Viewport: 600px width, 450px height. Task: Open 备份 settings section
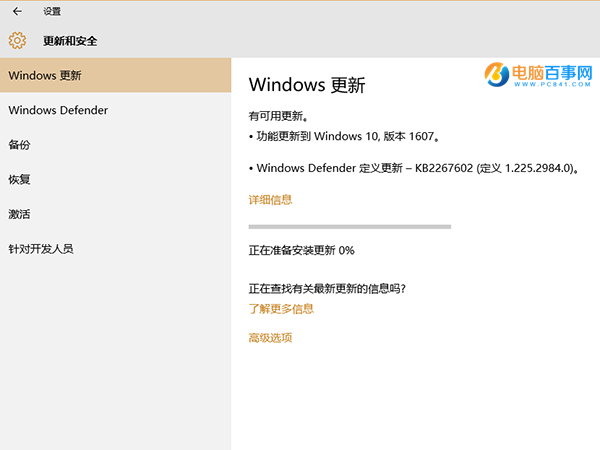point(115,145)
